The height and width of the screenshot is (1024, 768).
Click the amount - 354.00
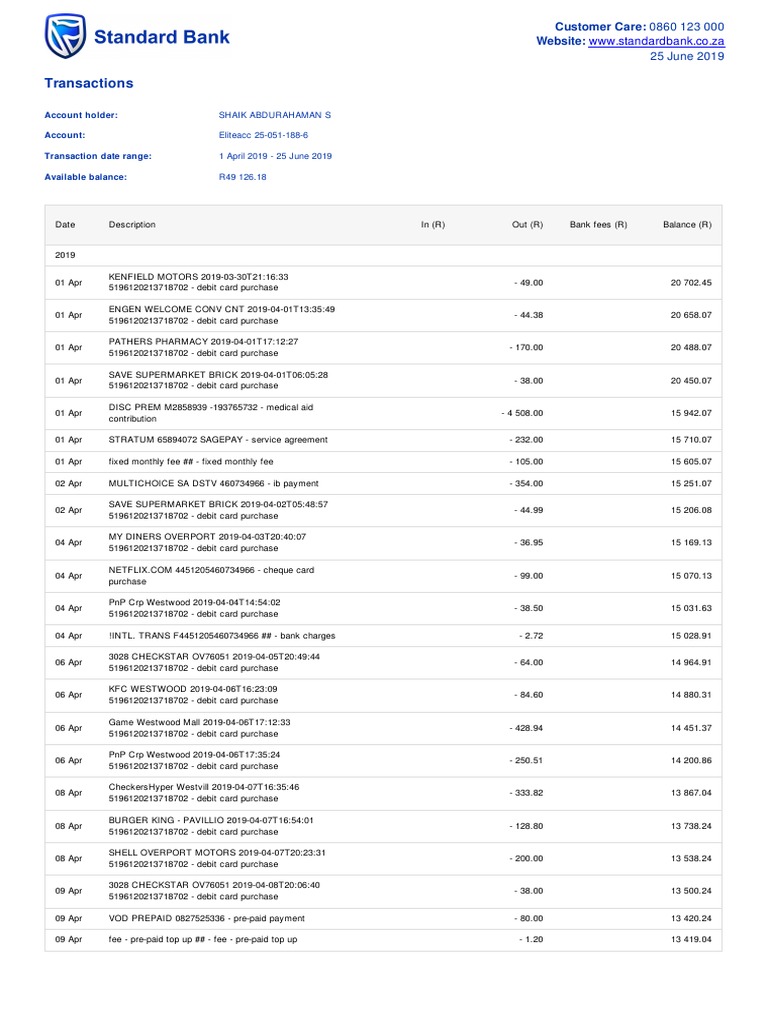pyautogui.click(x=526, y=484)
